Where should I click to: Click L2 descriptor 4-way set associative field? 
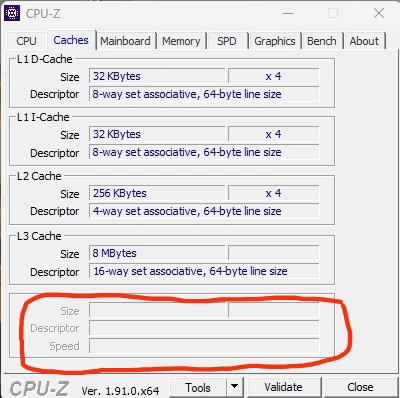(204, 211)
